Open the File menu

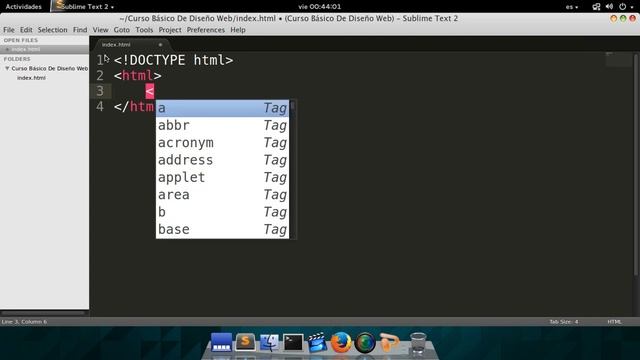tap(9, 30)
